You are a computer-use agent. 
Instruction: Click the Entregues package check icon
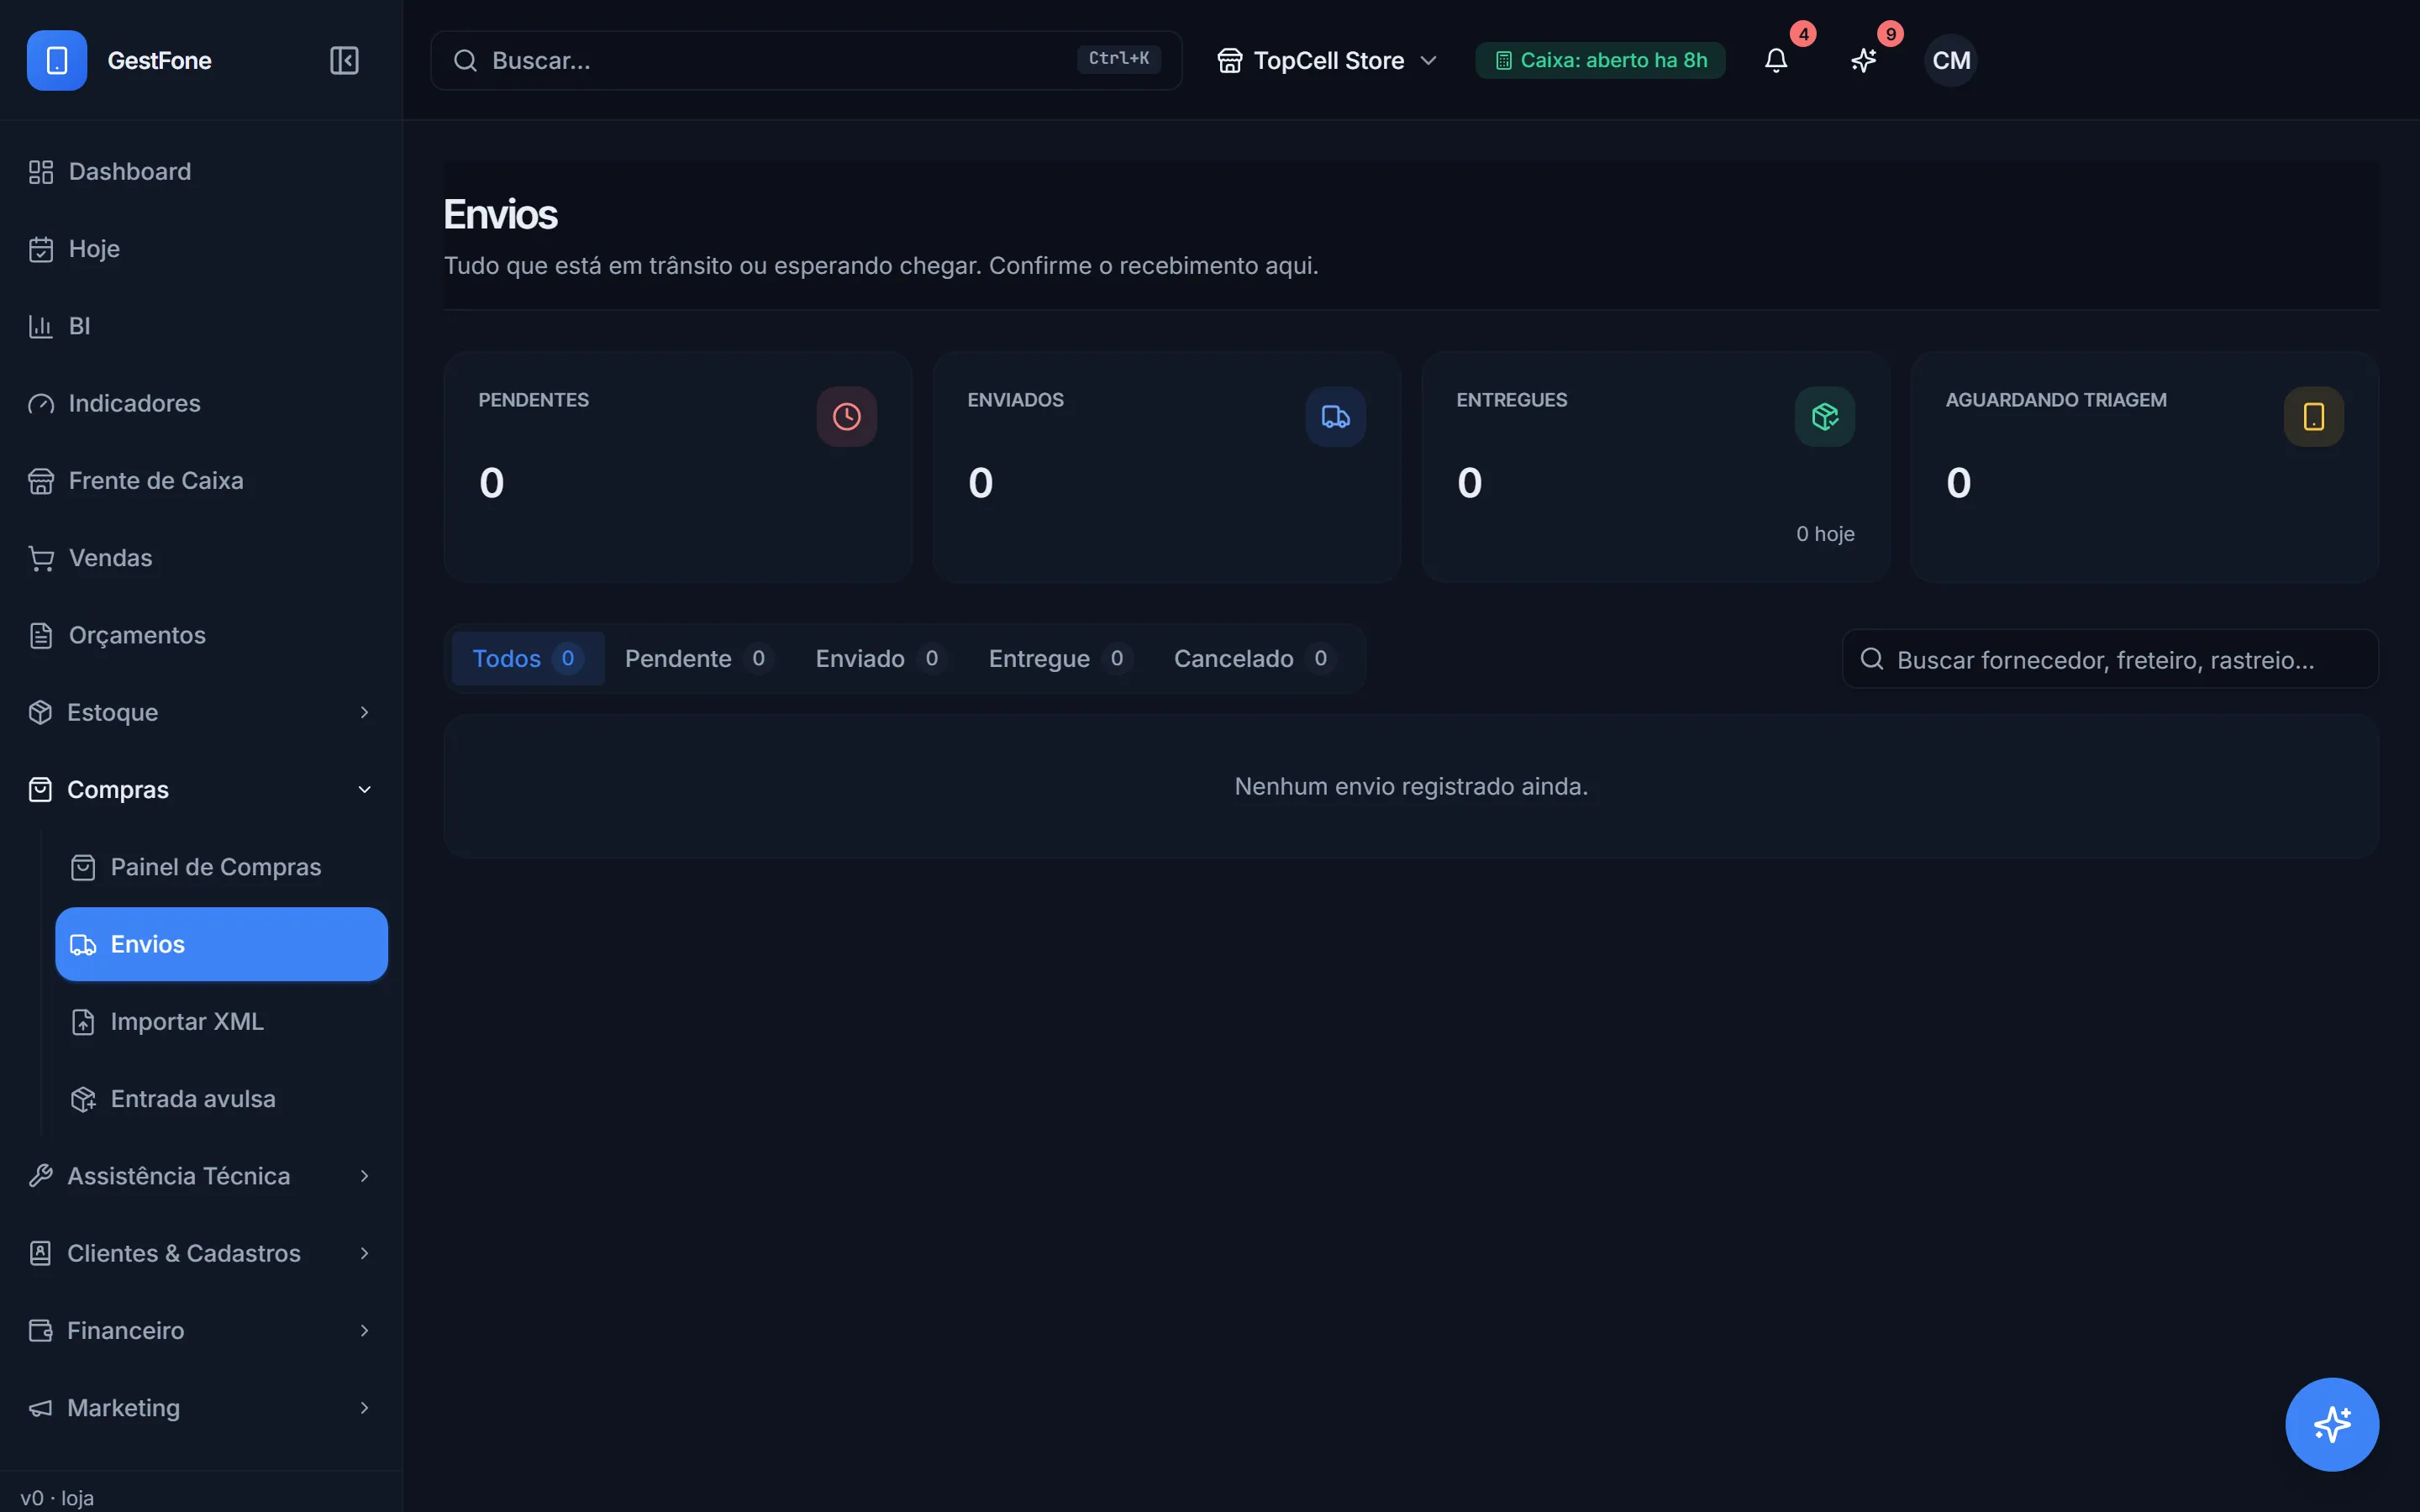point(1825,416)
